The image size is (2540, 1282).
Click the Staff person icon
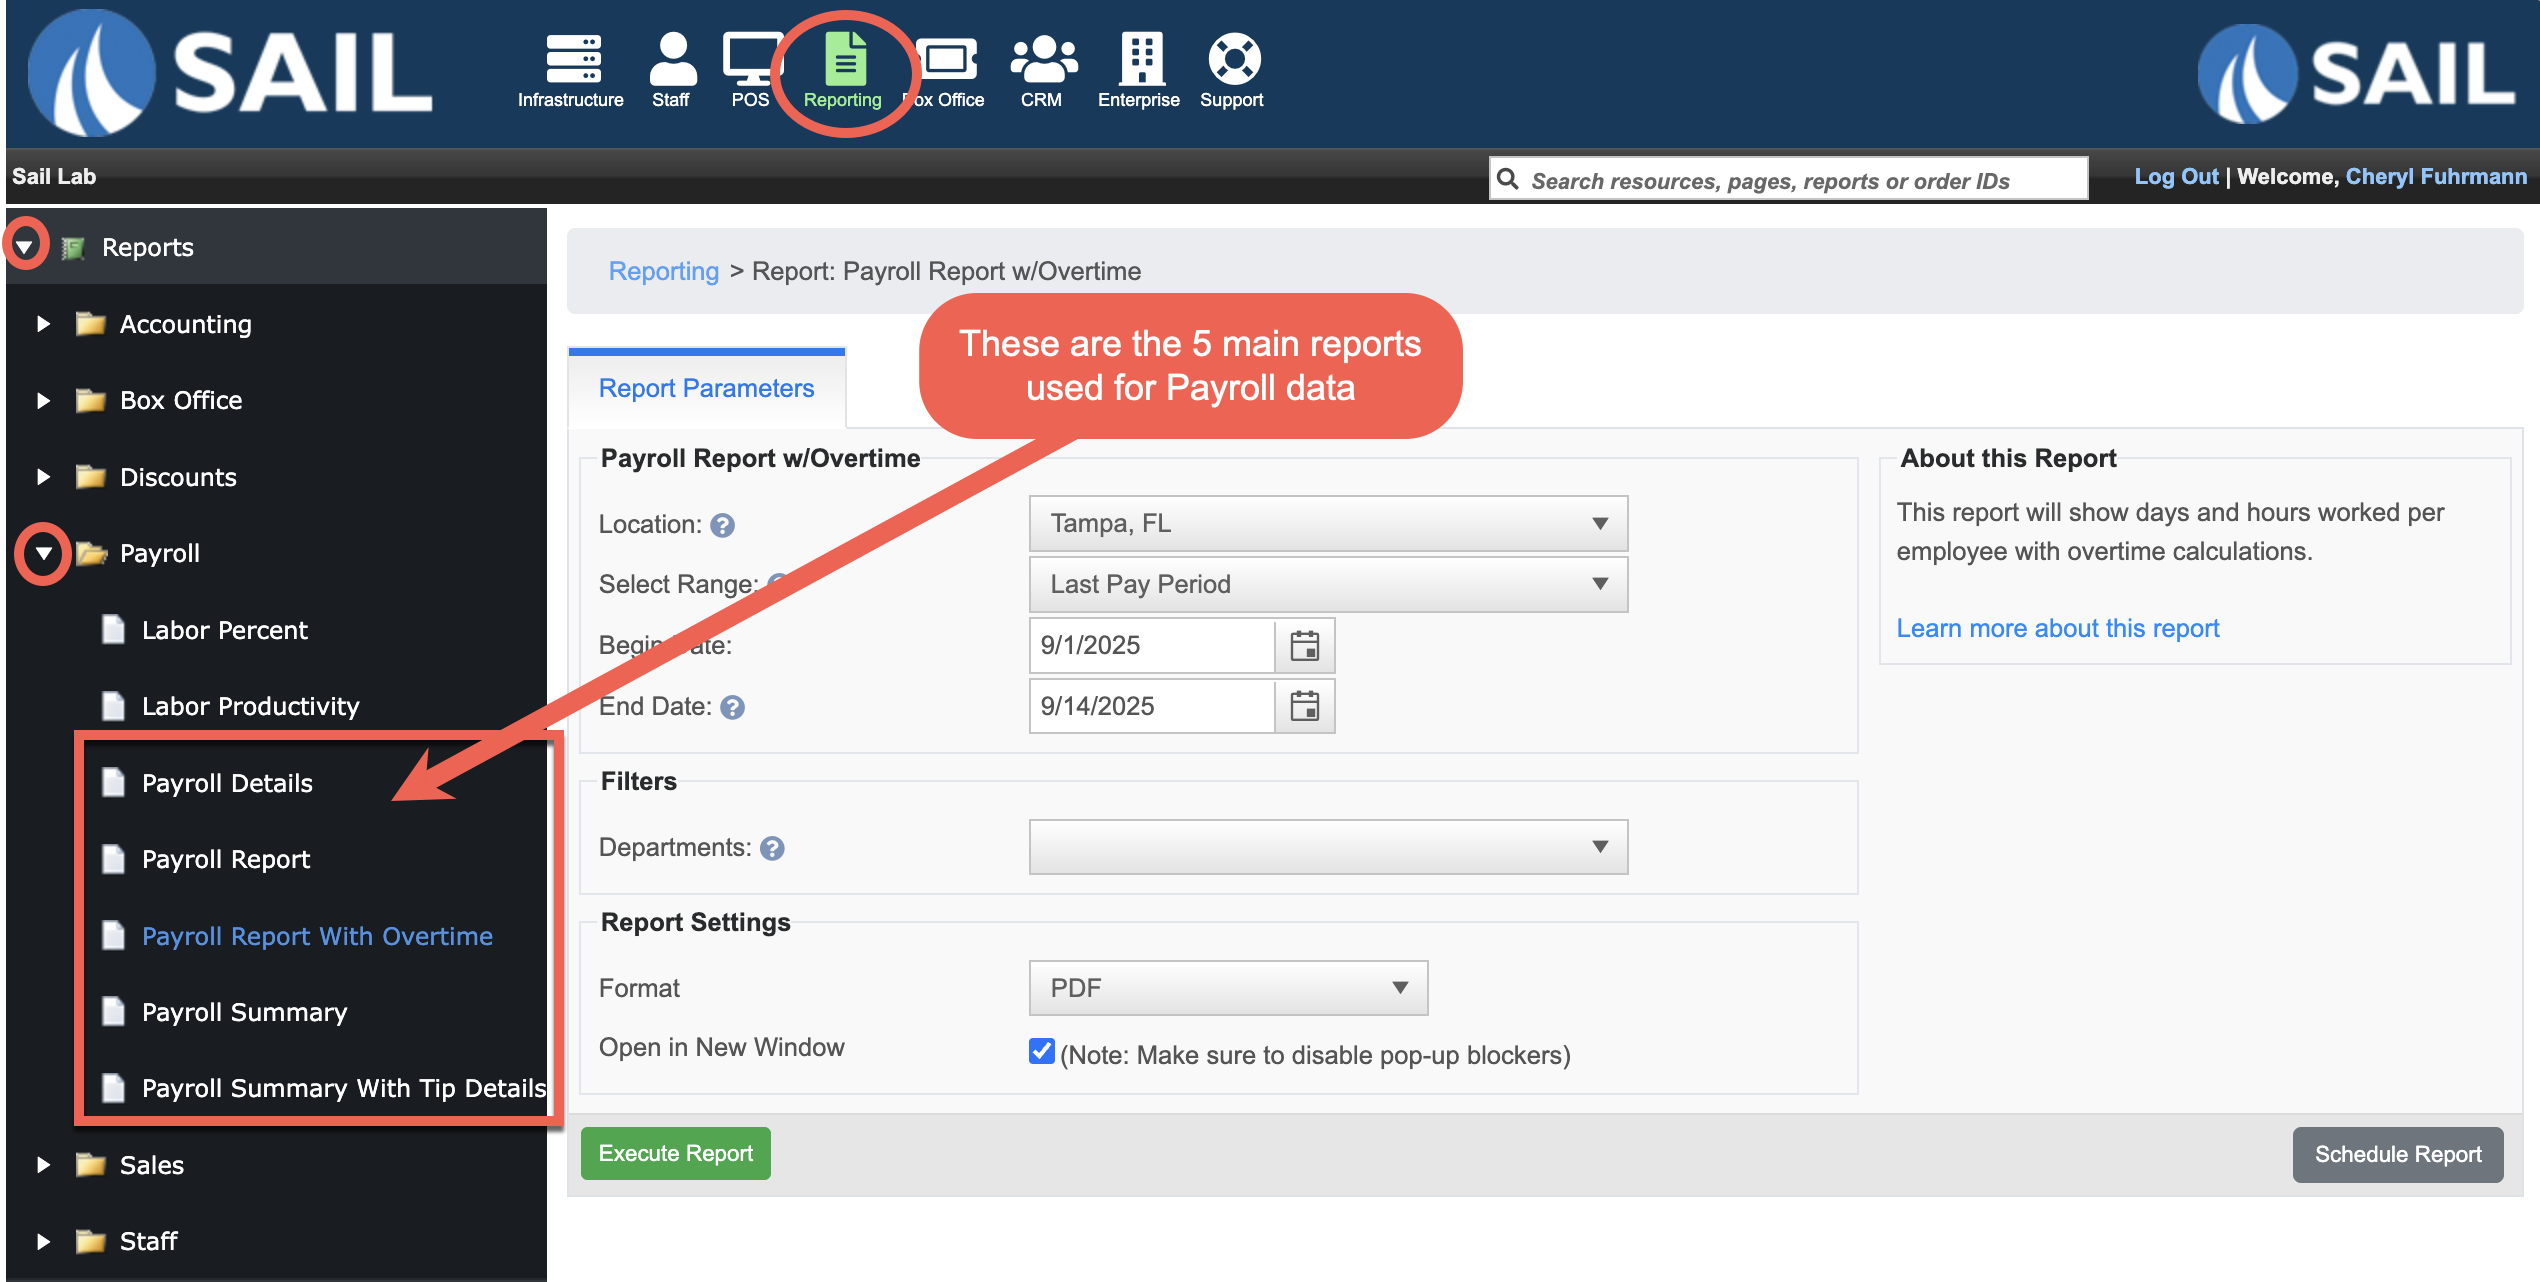tap(672, 60)
